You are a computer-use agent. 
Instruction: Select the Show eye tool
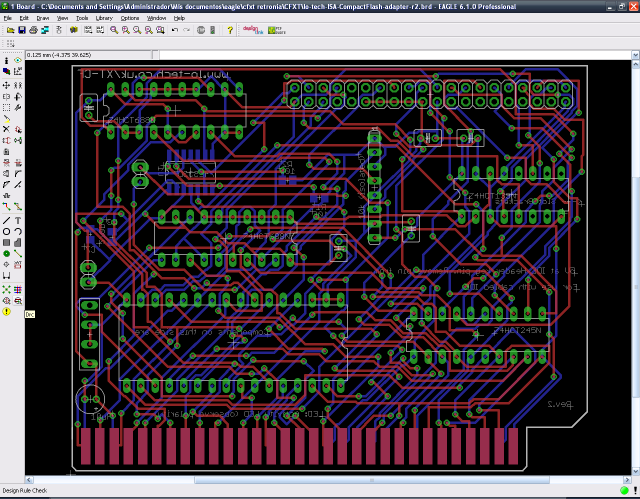[18, 60]
